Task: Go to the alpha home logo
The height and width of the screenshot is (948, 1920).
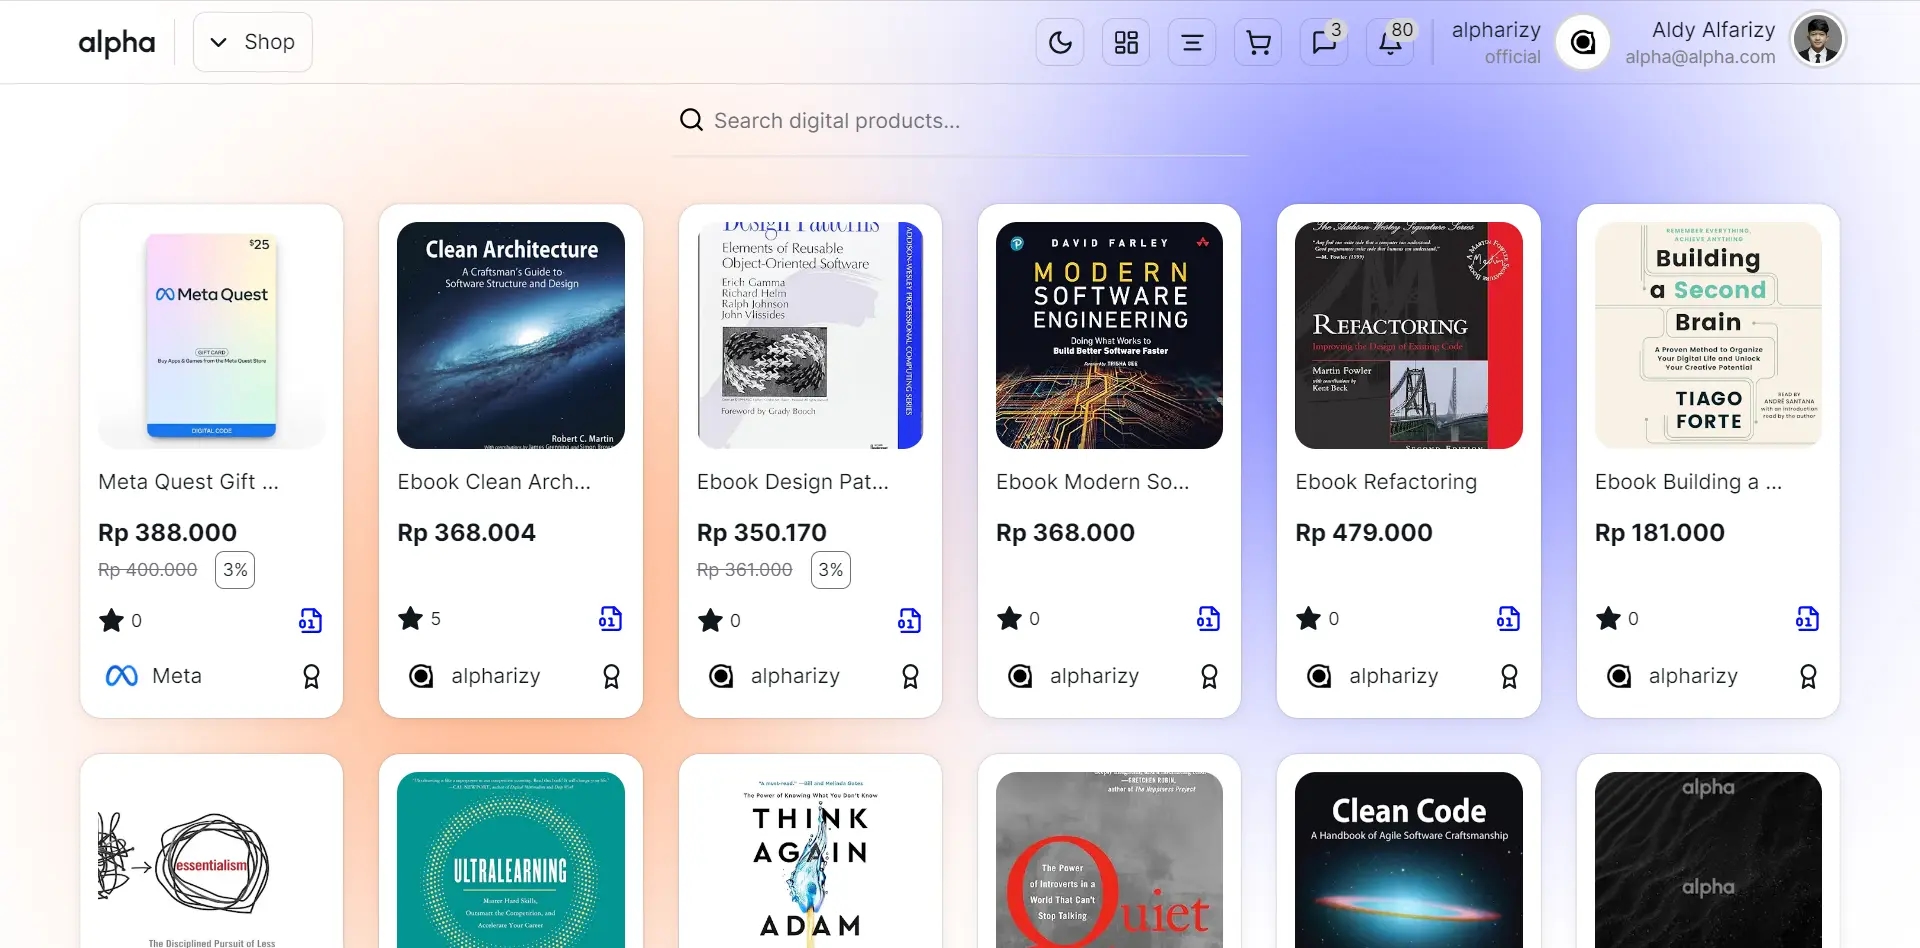Action: coord(117,42)
